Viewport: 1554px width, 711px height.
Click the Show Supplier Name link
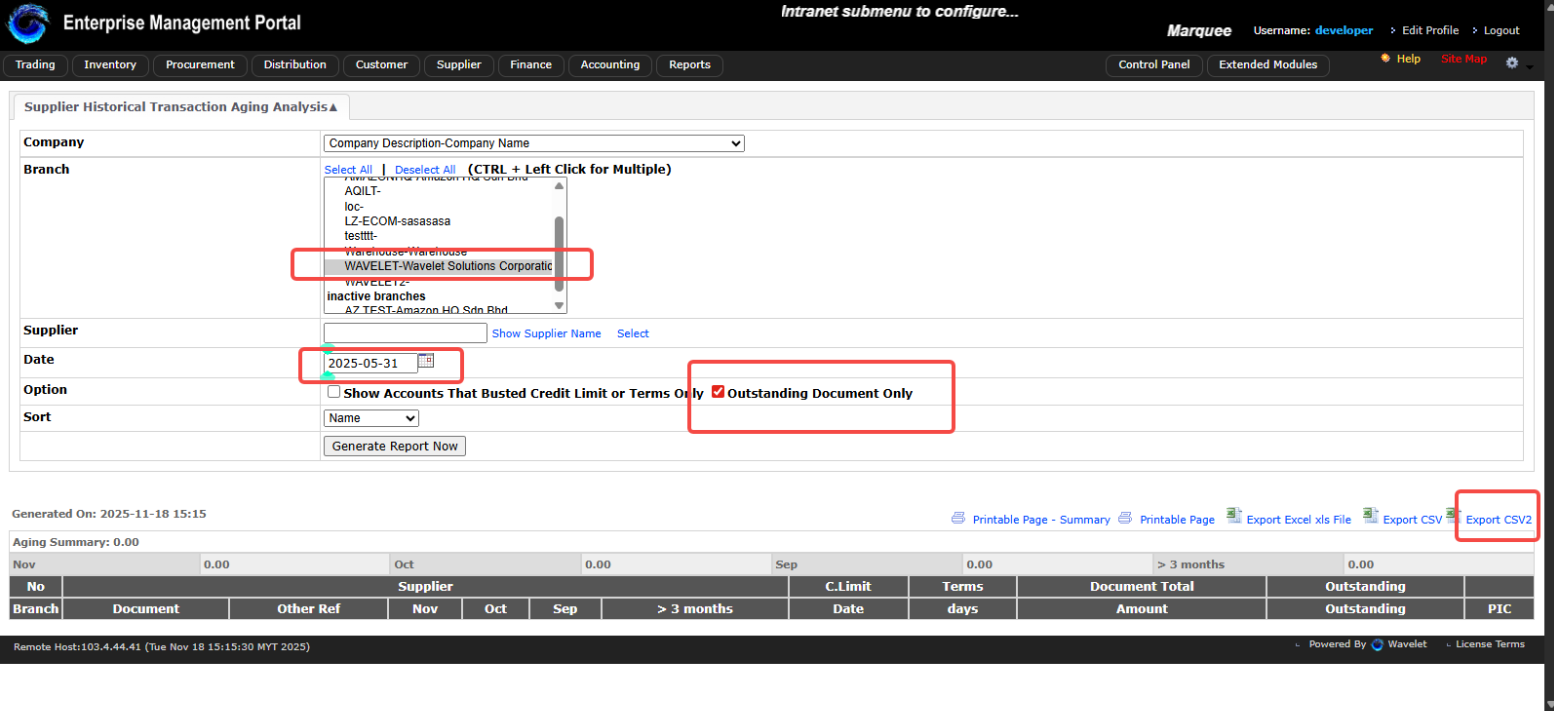(x=546, y=333)
